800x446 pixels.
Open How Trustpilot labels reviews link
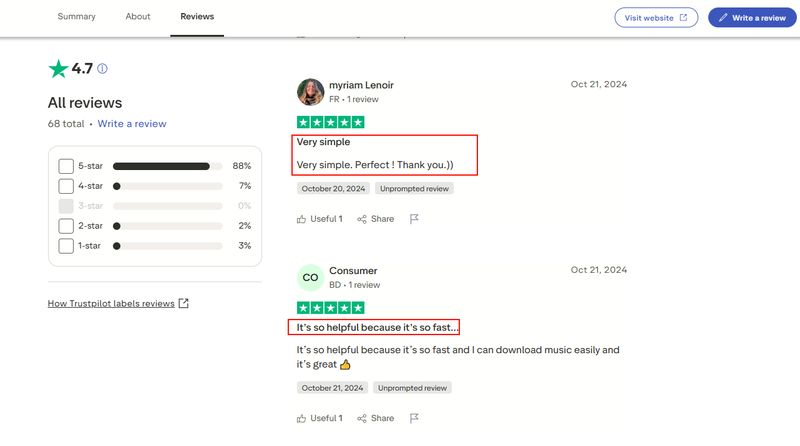pos(111,303)
